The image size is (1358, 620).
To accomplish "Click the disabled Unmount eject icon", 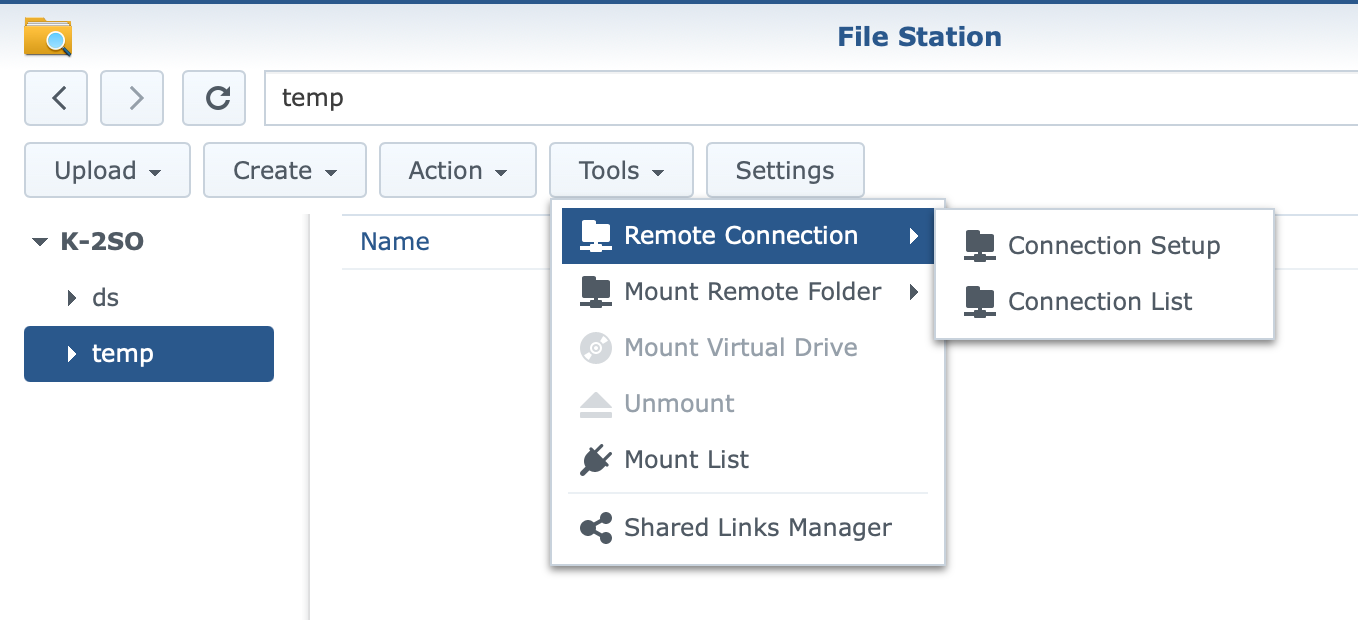I will [596, 404].
